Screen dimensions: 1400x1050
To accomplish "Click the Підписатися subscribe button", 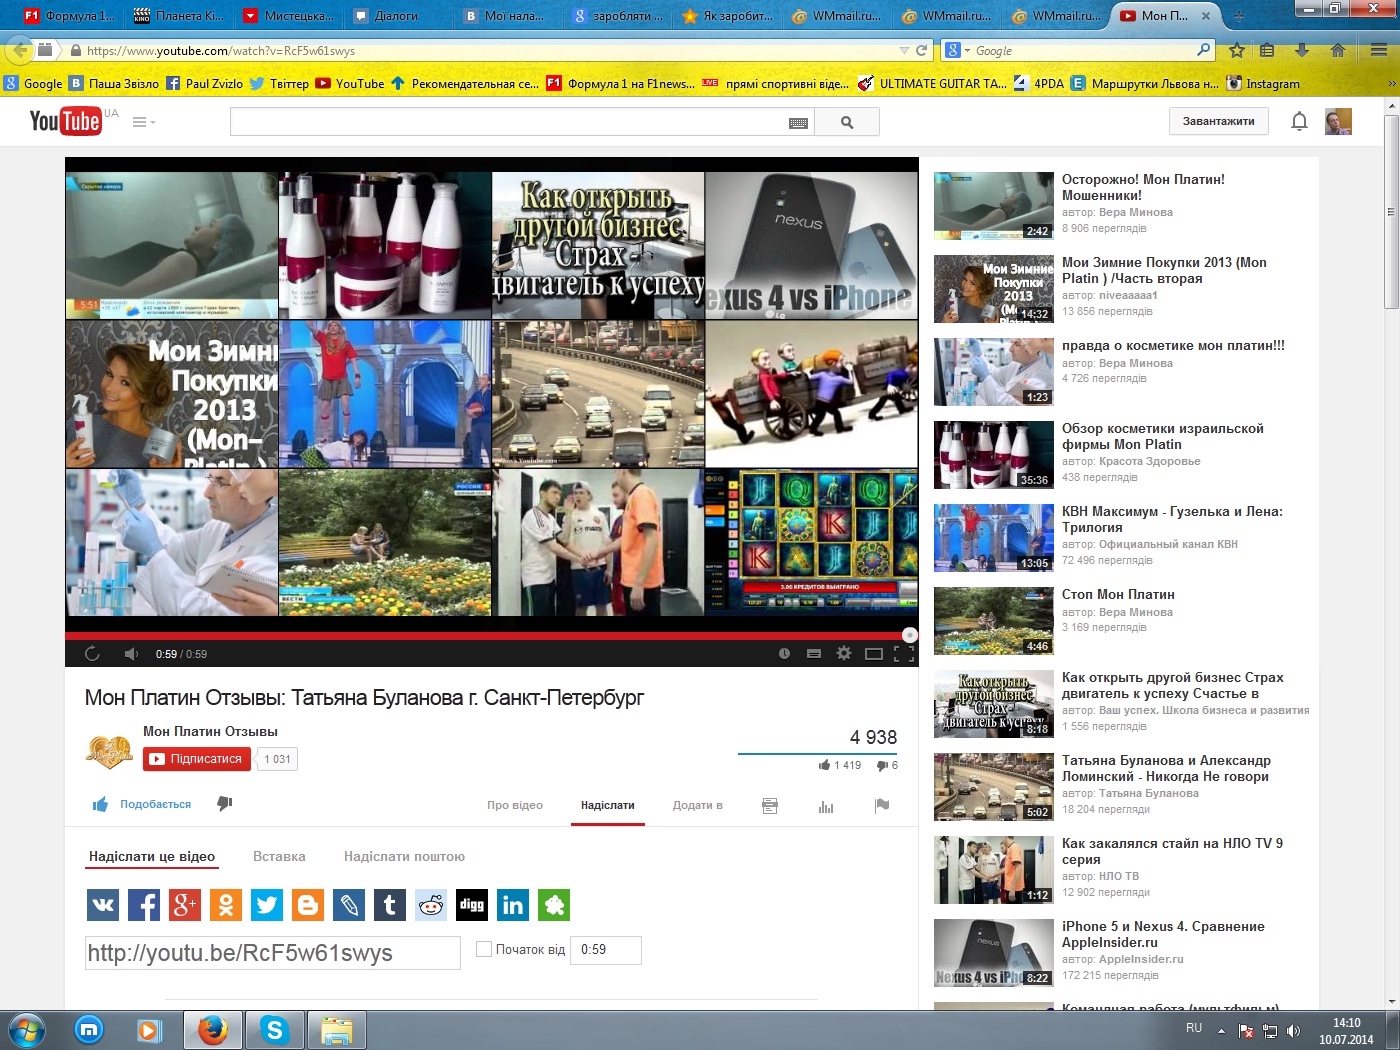I will [x=197, y=759].
